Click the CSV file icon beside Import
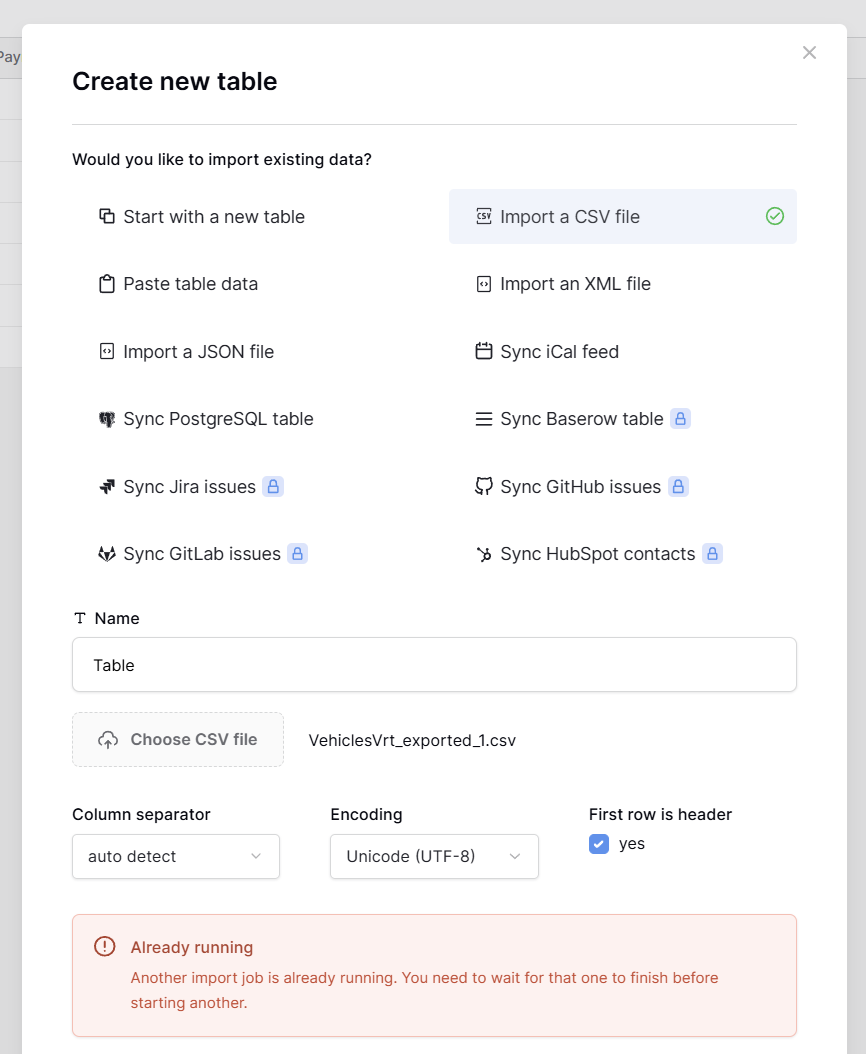Screen dimensions: 866x1054 pos(484,217)
